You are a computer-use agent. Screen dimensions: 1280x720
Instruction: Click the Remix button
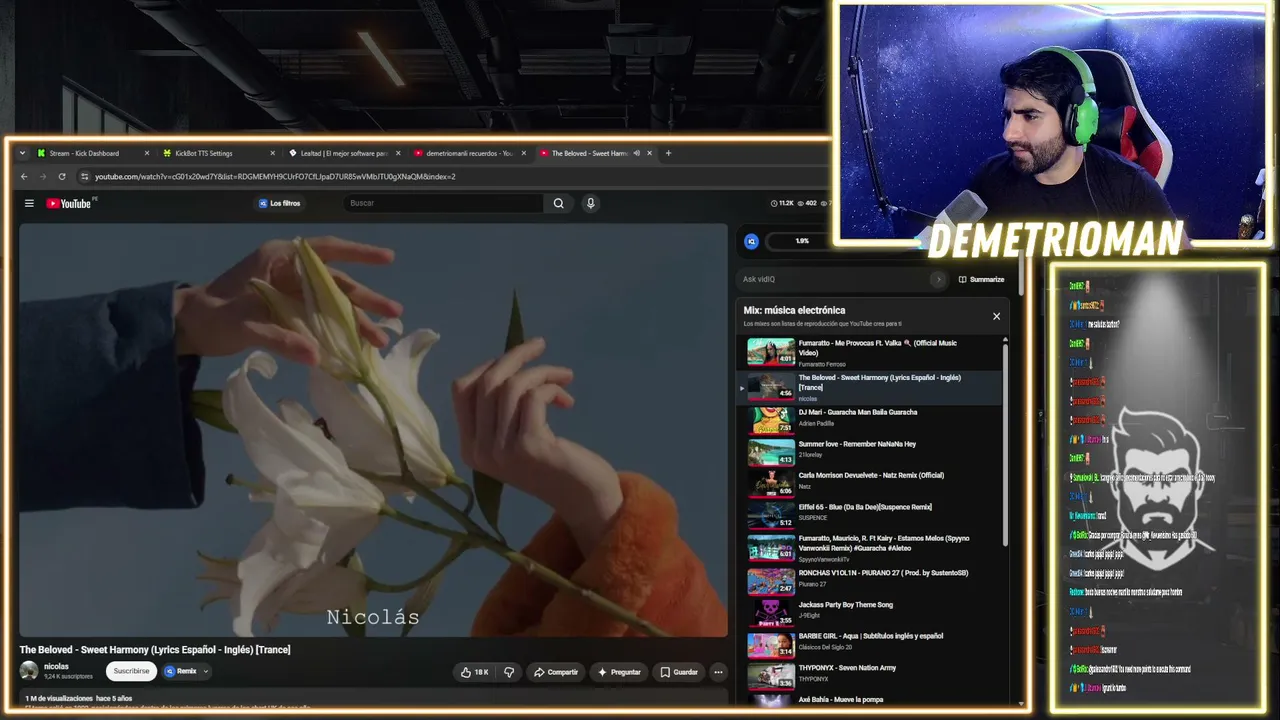coord(181,671)
